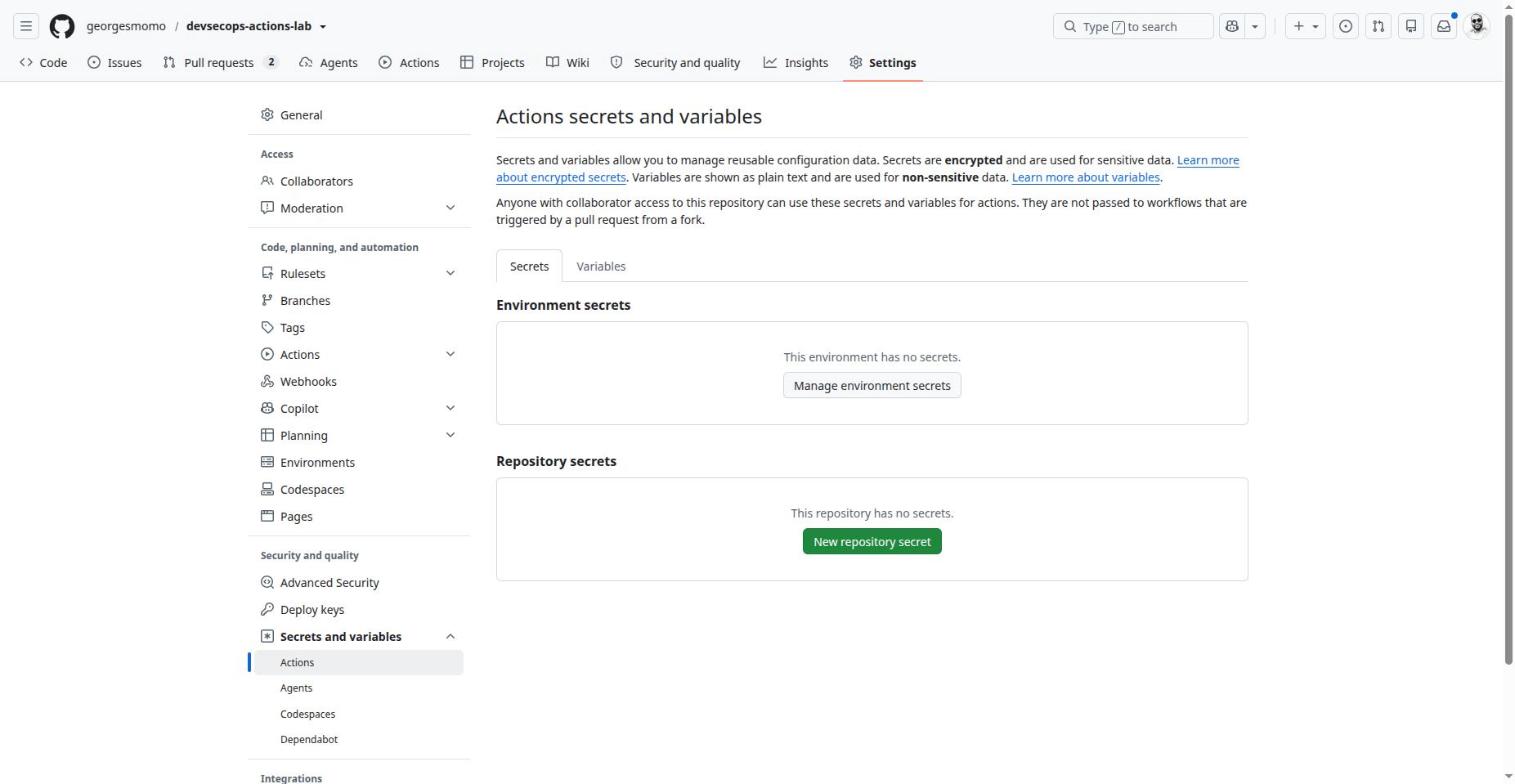Viewport: 1515px width, 784px height.
Task: Select Actions under Secrets and variables
Action: [x=359, y=662]
